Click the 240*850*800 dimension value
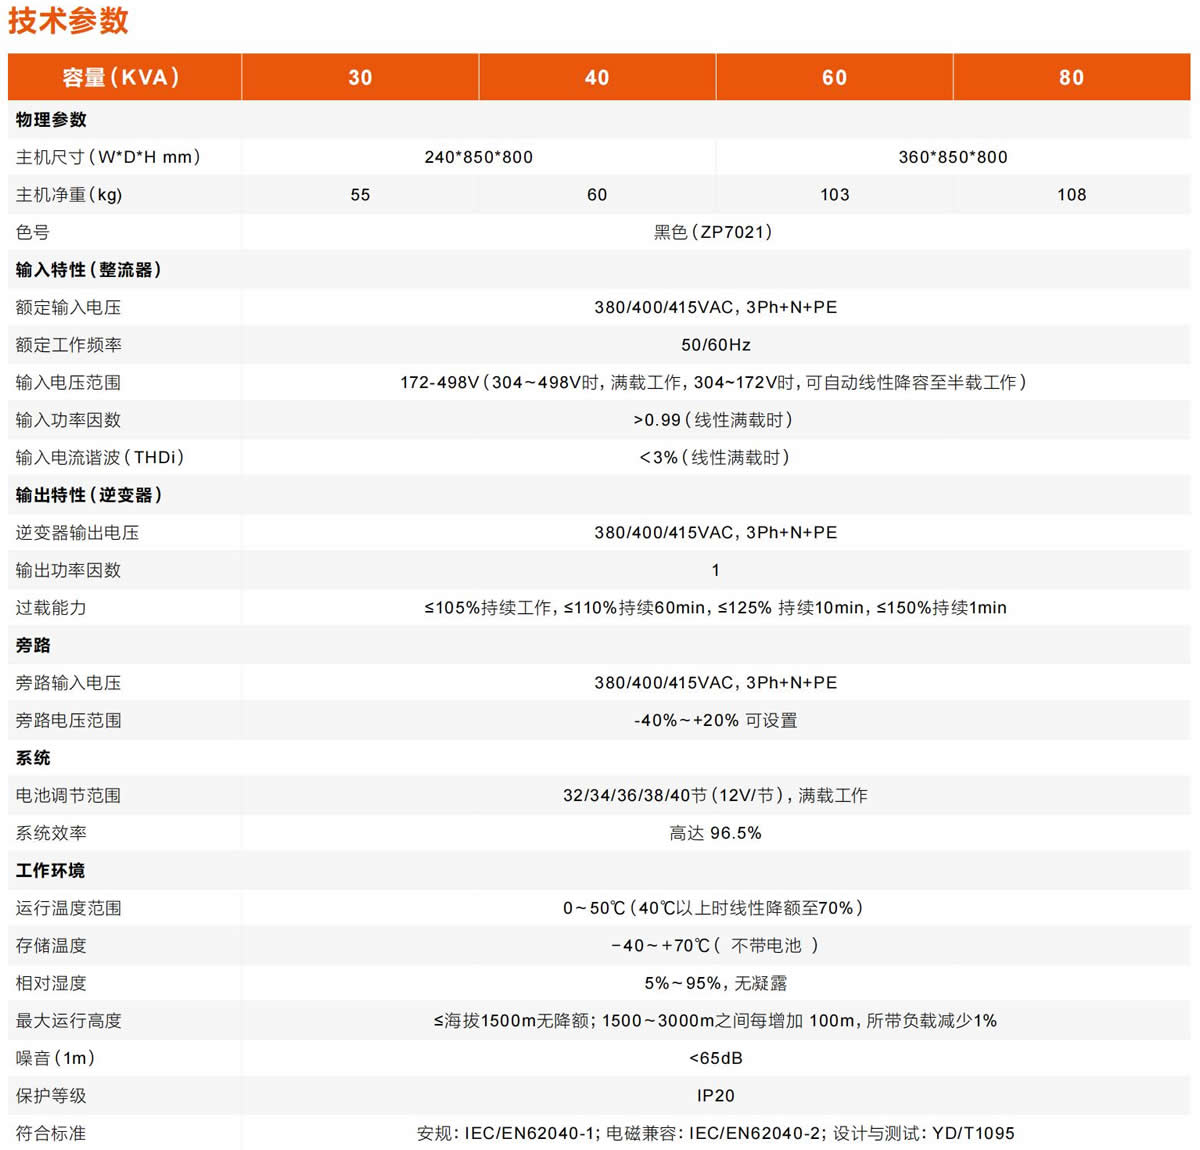The height and width of the screenshot is (1150, 1200). (478, 157)
